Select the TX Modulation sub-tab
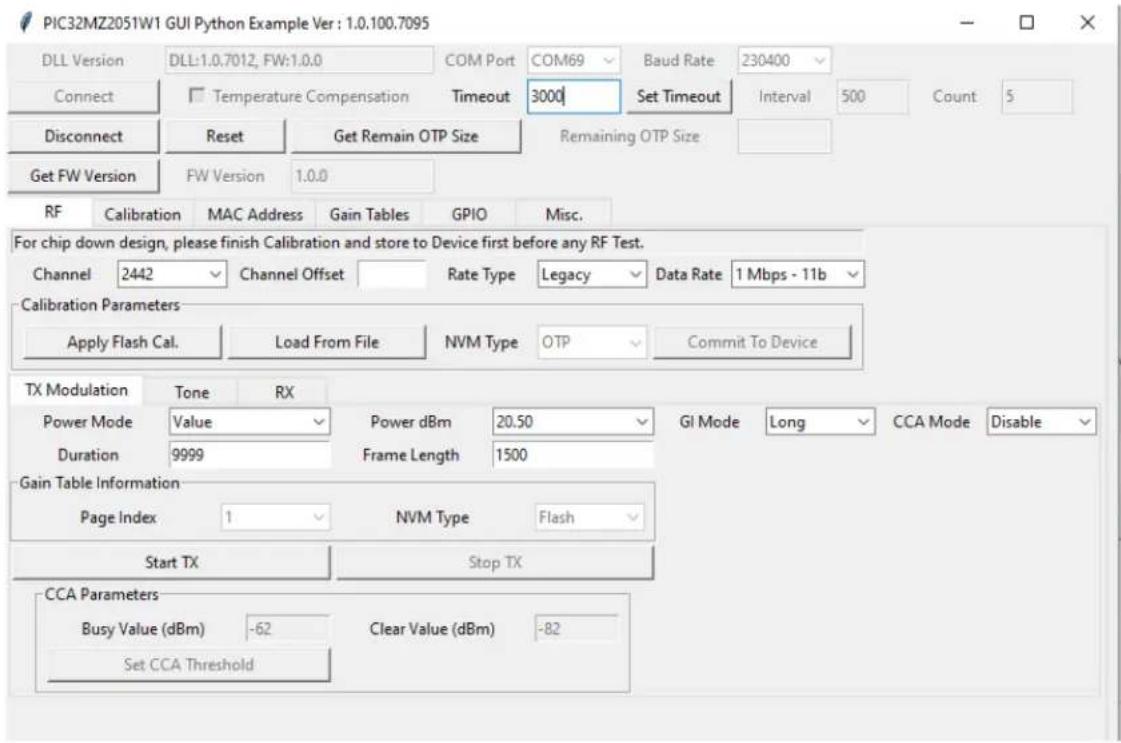 pyautogui.click(x=76, y=390)
